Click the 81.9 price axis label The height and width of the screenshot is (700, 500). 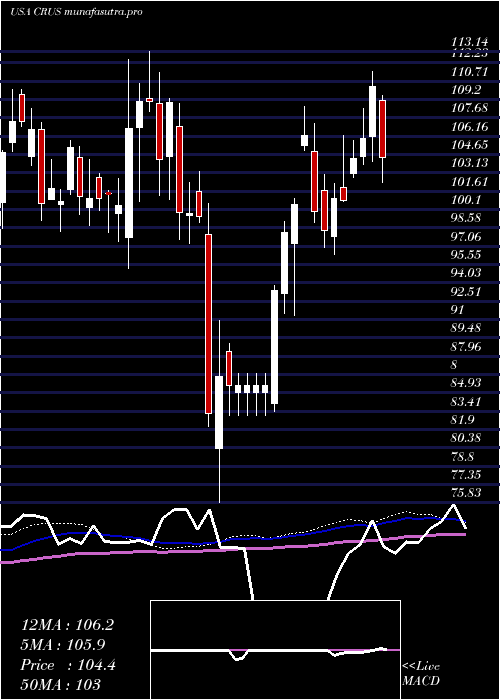(463, 420)
